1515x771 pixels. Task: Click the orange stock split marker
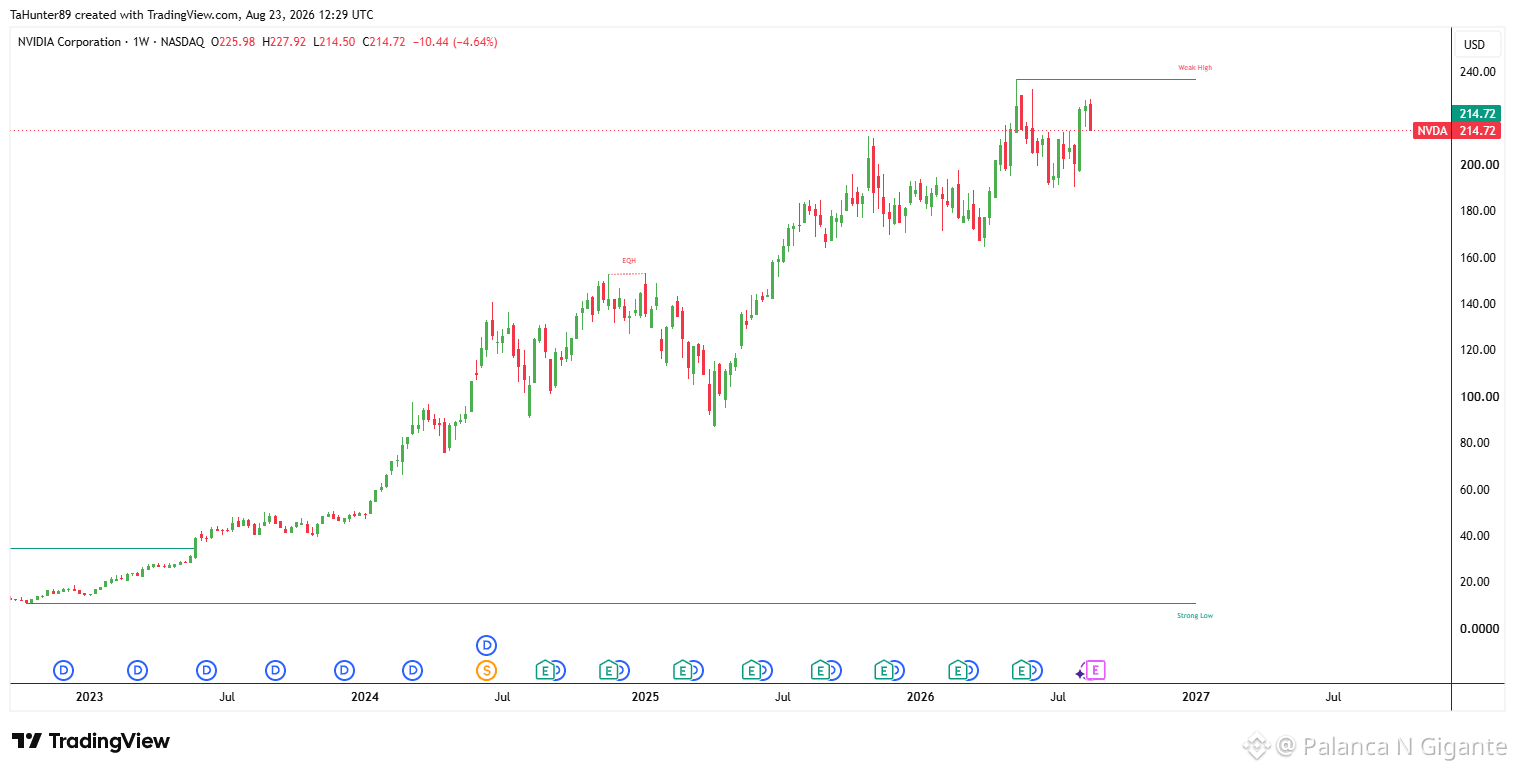click(487, 670)
